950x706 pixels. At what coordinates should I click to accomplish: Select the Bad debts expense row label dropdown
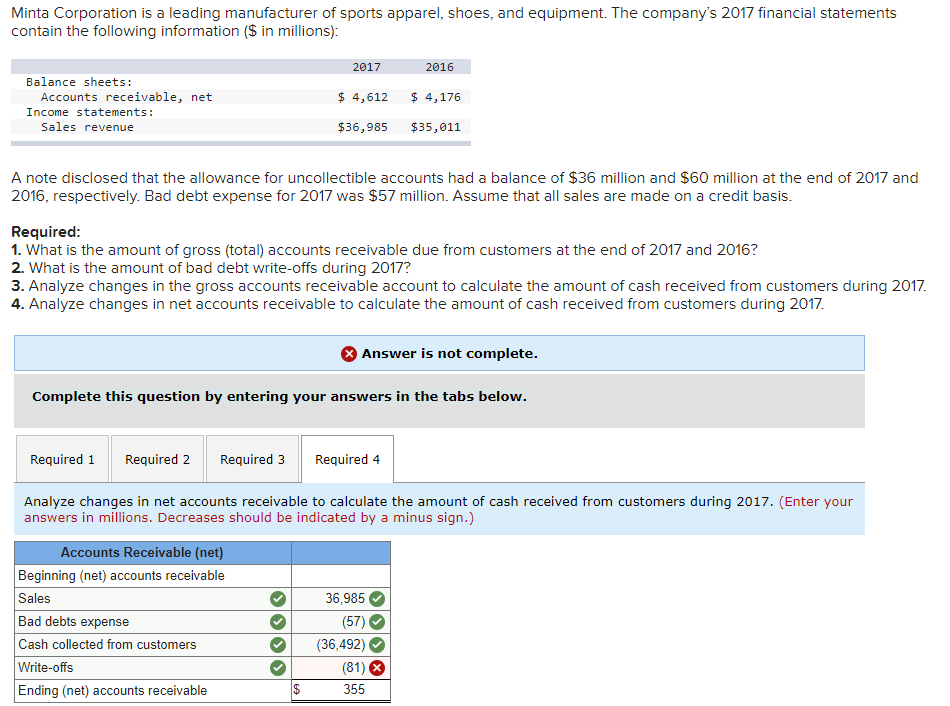coord(153,622)
